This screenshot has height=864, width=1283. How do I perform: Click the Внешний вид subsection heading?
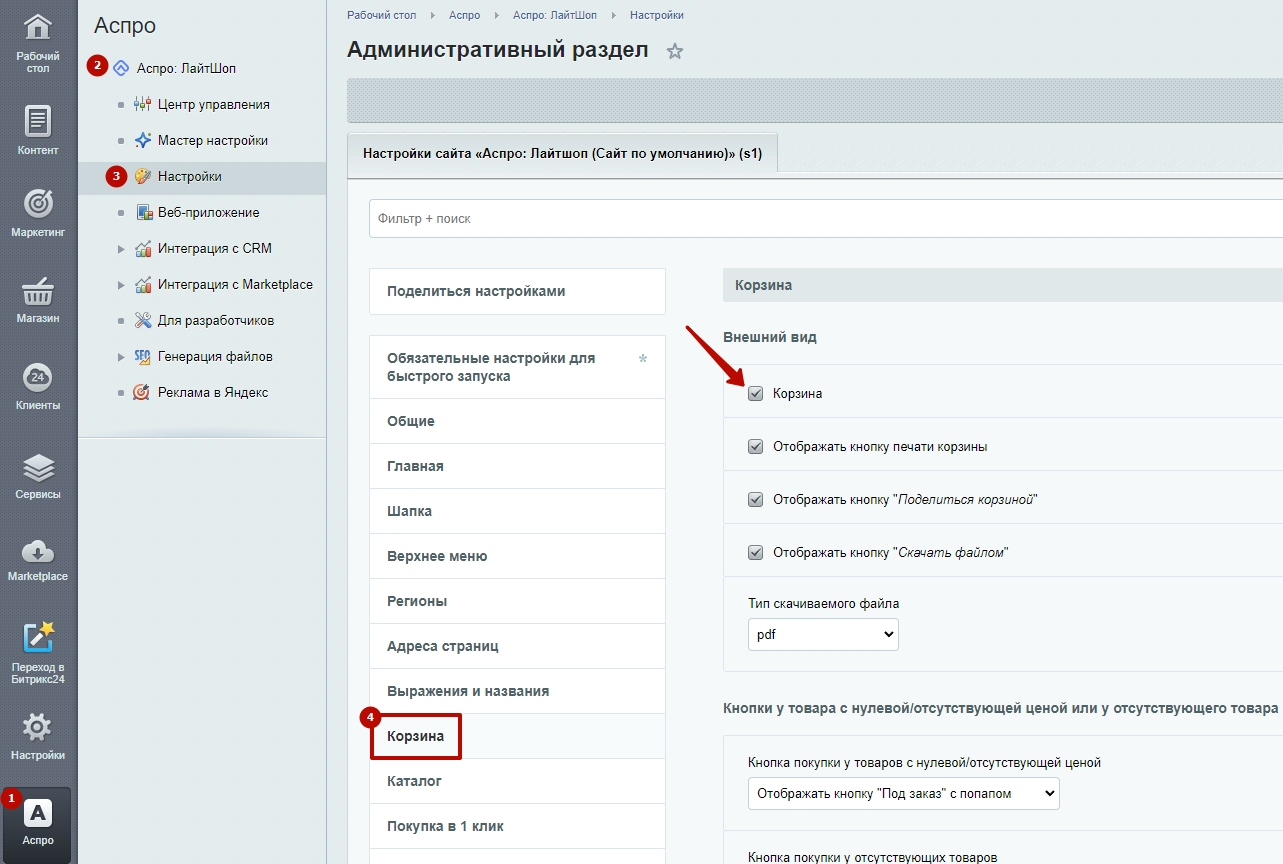coord(770,337)
